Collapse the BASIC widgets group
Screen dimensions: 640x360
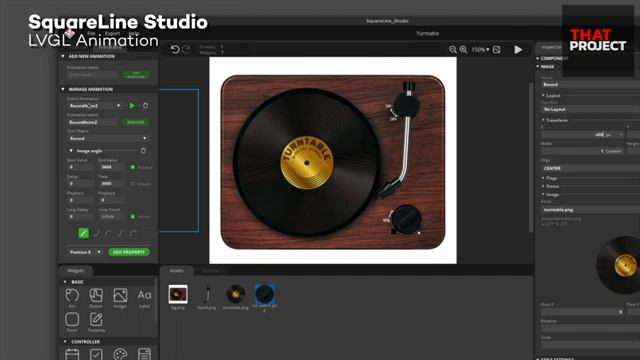point(65,282)
